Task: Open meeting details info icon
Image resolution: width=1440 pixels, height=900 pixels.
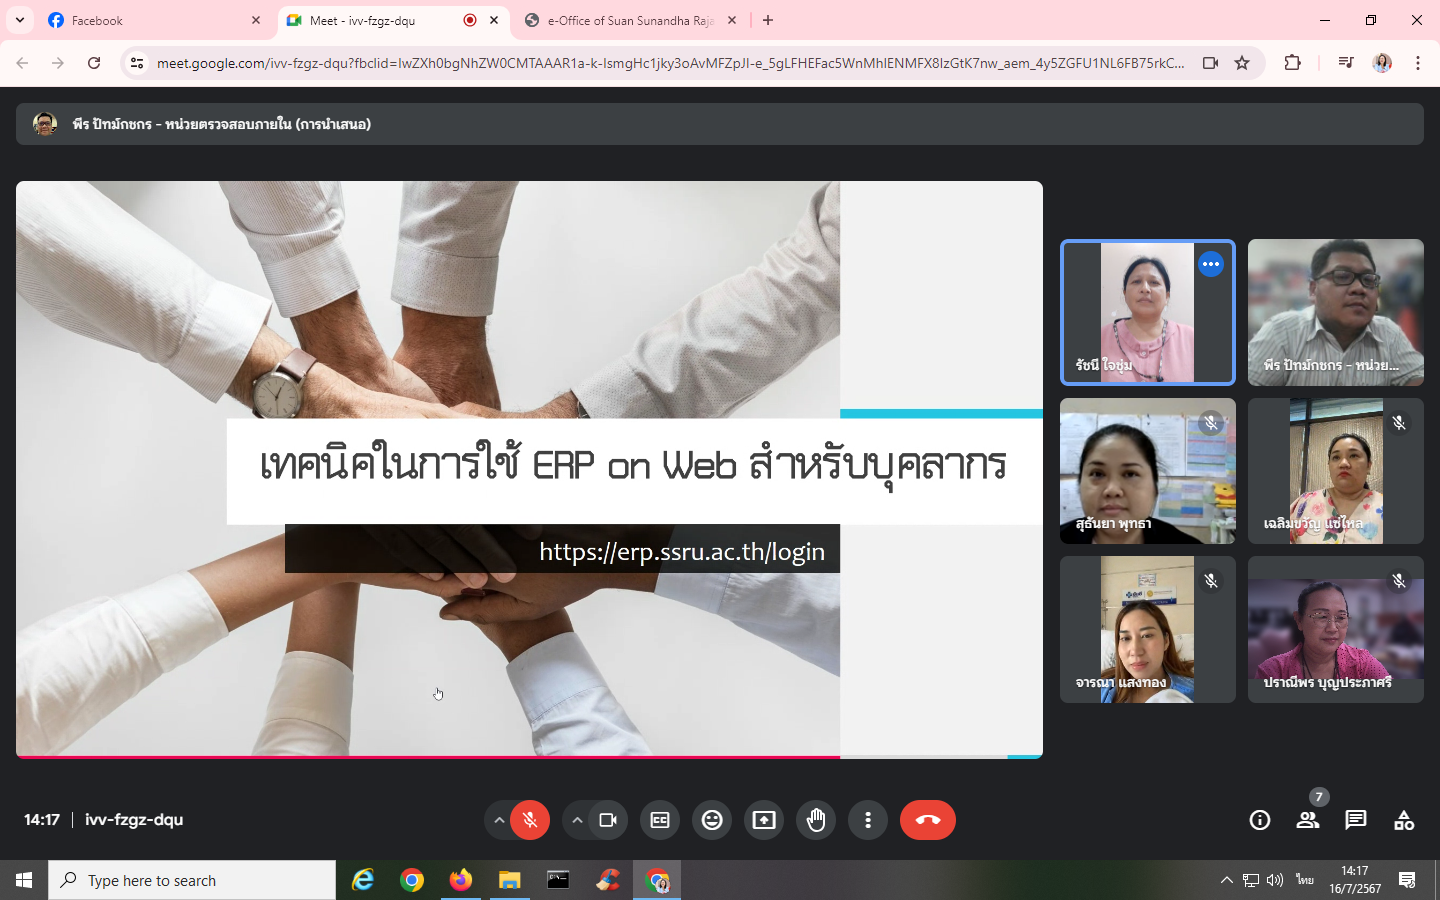Action: (x=1260, y=820)
